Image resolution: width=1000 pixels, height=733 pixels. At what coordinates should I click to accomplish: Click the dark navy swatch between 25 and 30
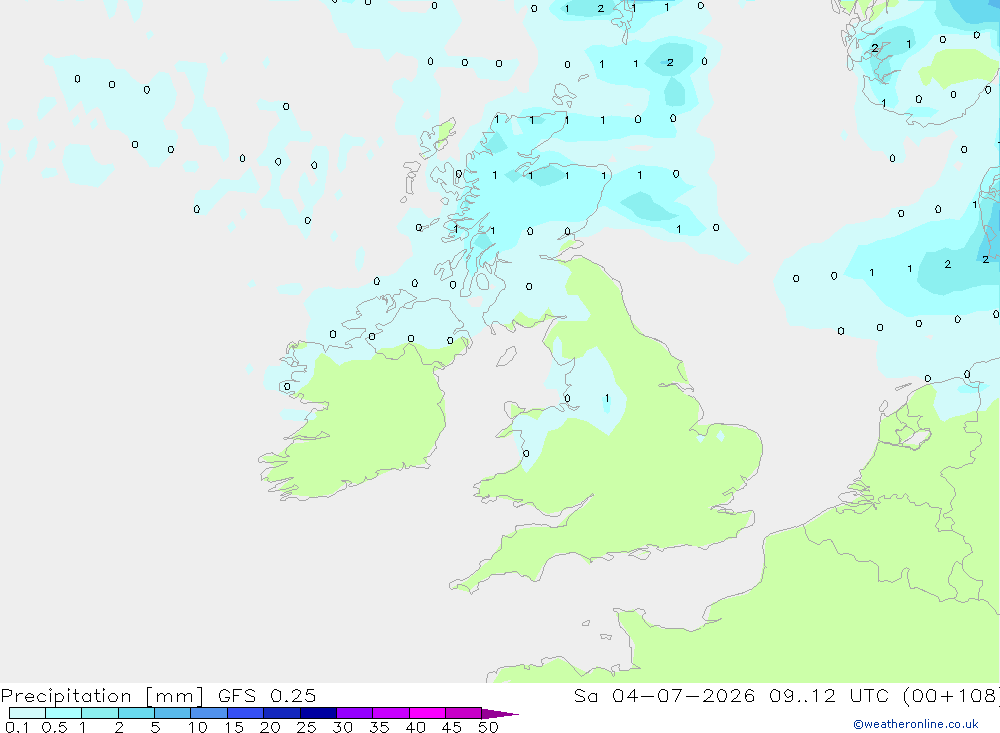tap(318, 713)
